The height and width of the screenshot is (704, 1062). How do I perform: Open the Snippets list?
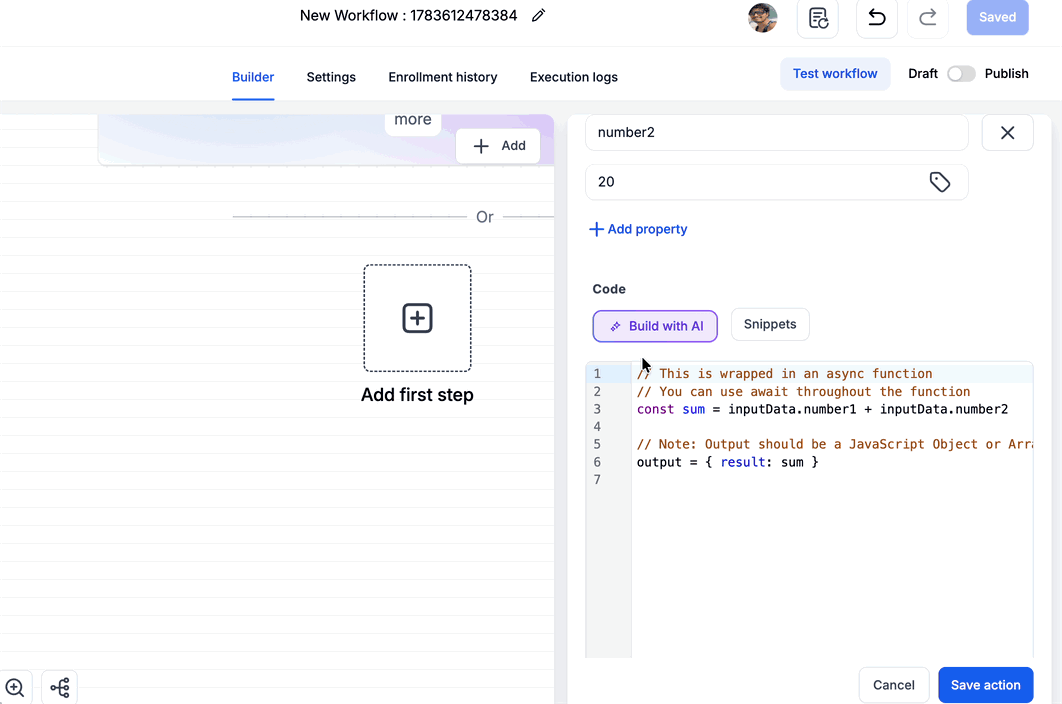click(770, 325)
